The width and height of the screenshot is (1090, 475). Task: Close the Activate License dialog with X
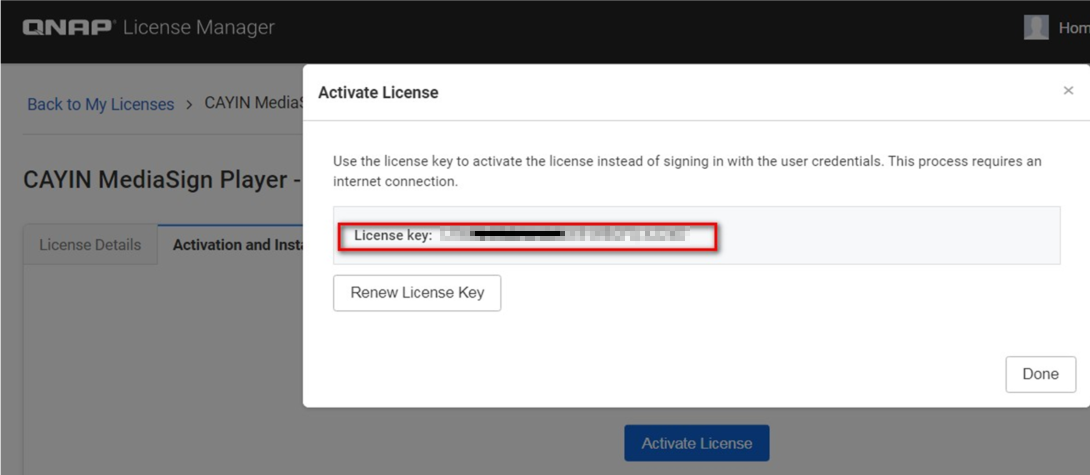point(1068,91)
